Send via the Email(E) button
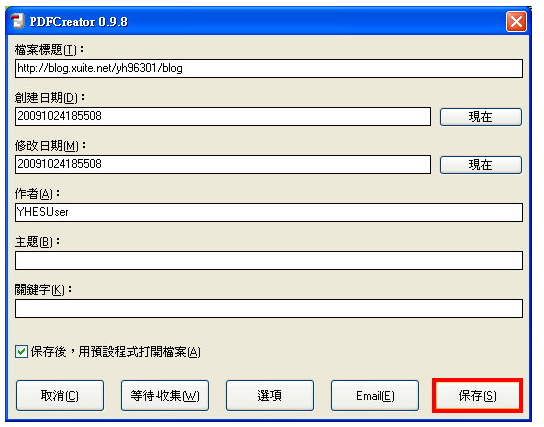The image size is (544, 427). (x=375, y=395)
